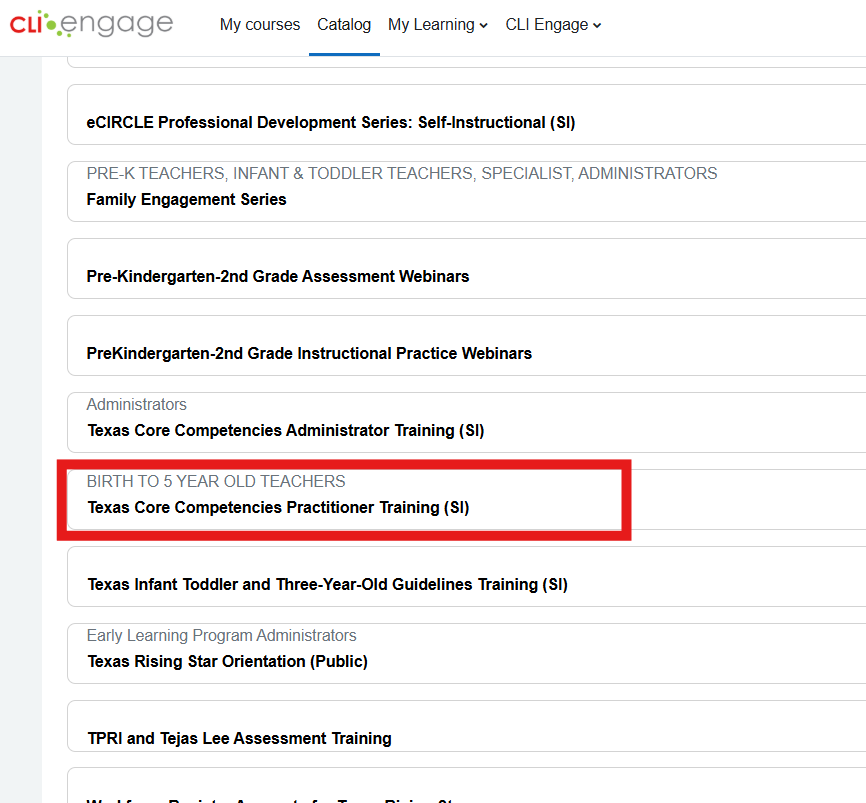Click the 'PRE-K TEACHERS, INFANT & TODDLER' audience label

(x=401, y=174)
